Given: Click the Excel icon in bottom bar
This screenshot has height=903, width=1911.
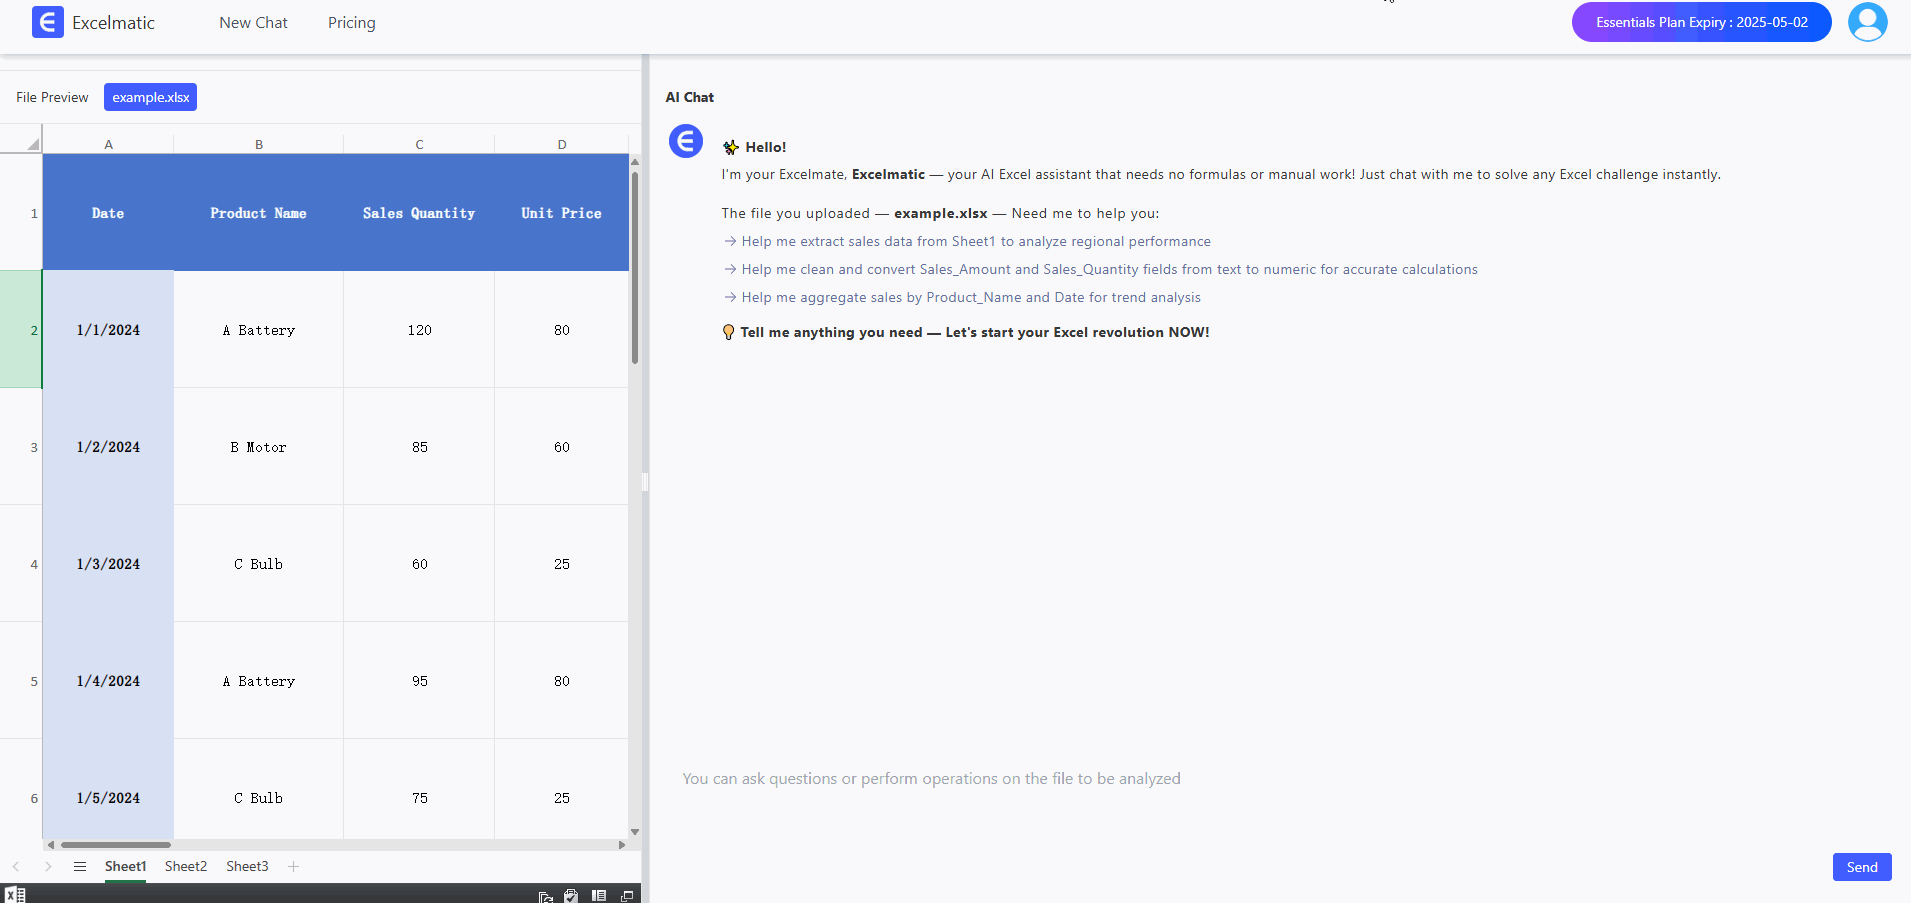Looking at the screenshot, I should pyautogui.click(x=15, y=894).
